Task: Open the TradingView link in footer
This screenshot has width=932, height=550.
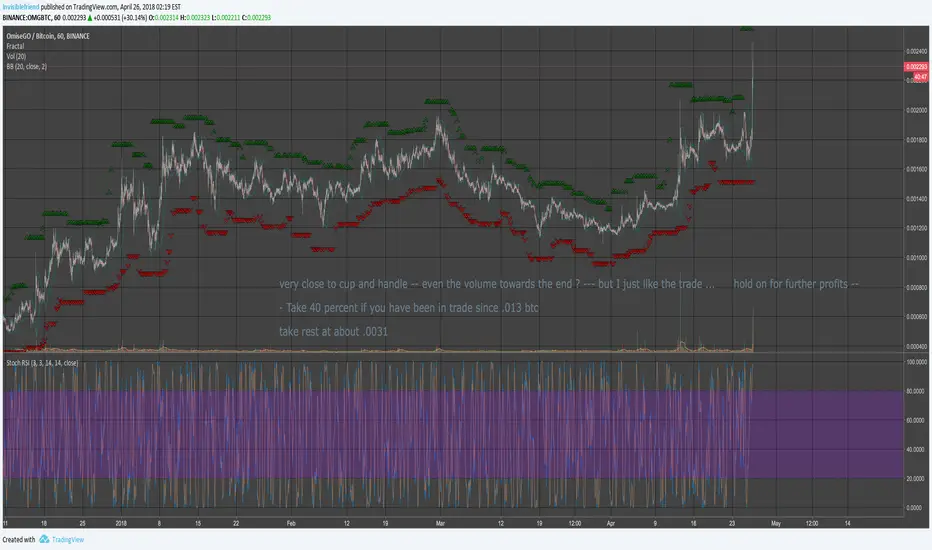Action: (68, 540)
